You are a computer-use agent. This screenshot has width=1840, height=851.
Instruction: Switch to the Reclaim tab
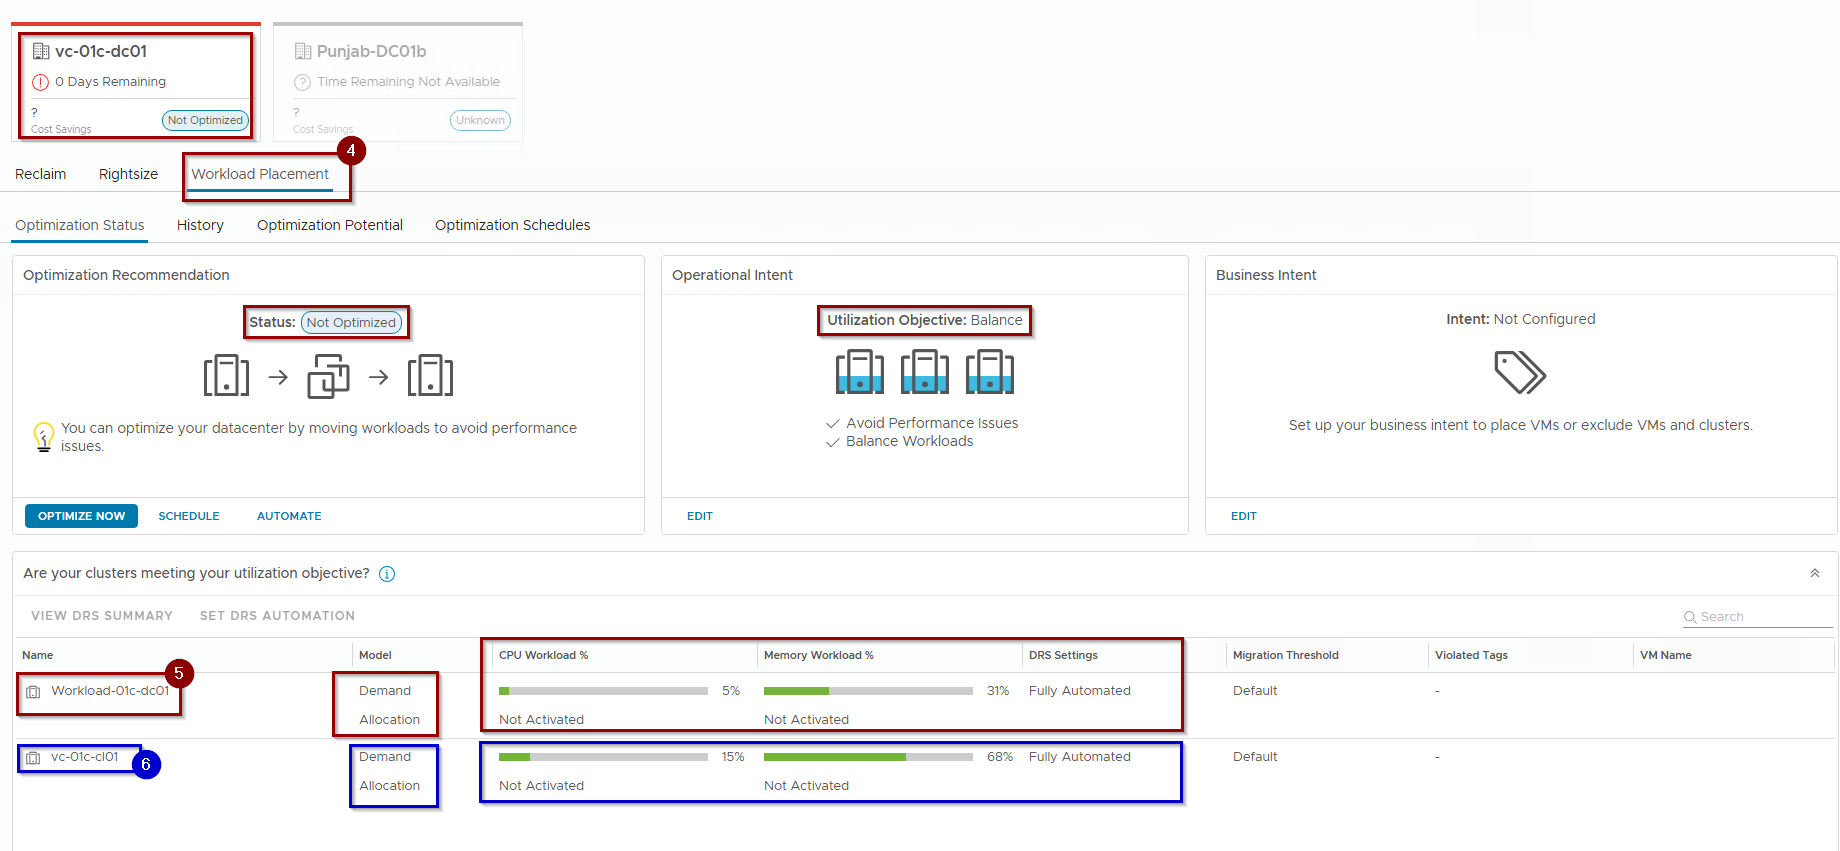41,174
